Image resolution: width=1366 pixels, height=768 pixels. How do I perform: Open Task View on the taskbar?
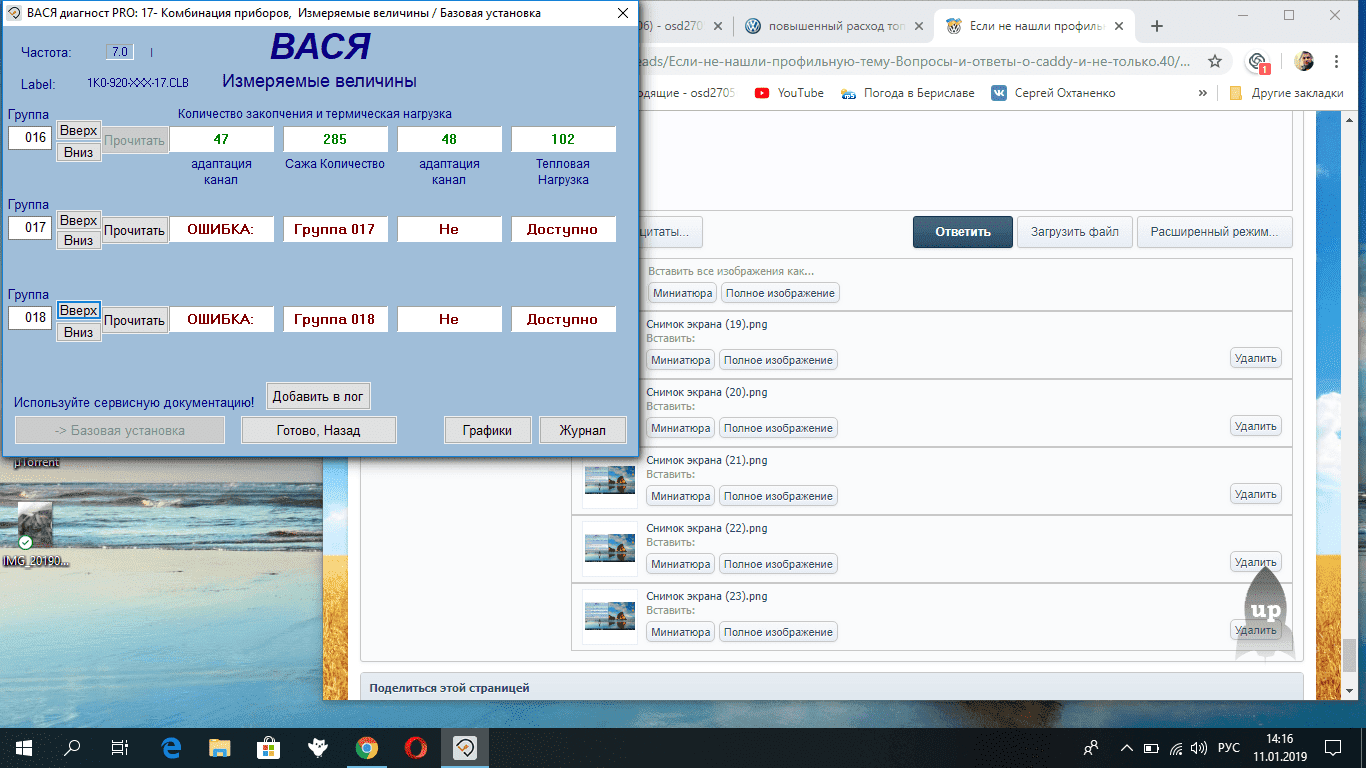119,747
